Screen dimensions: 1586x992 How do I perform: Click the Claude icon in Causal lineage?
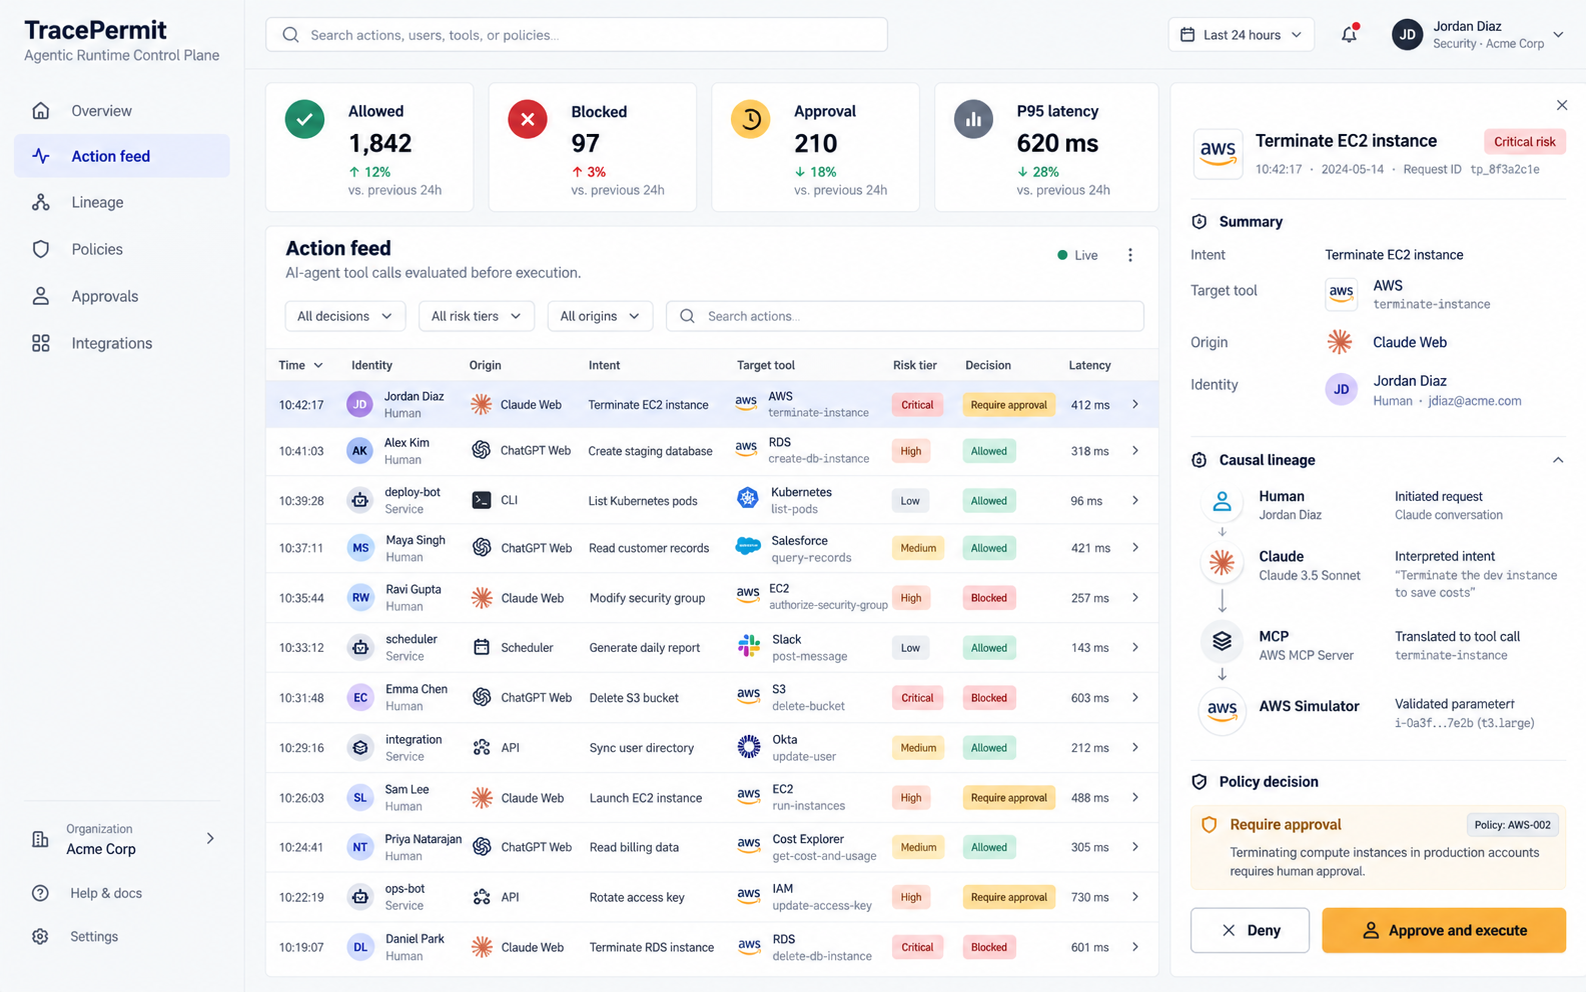(x=1222, y=563)
